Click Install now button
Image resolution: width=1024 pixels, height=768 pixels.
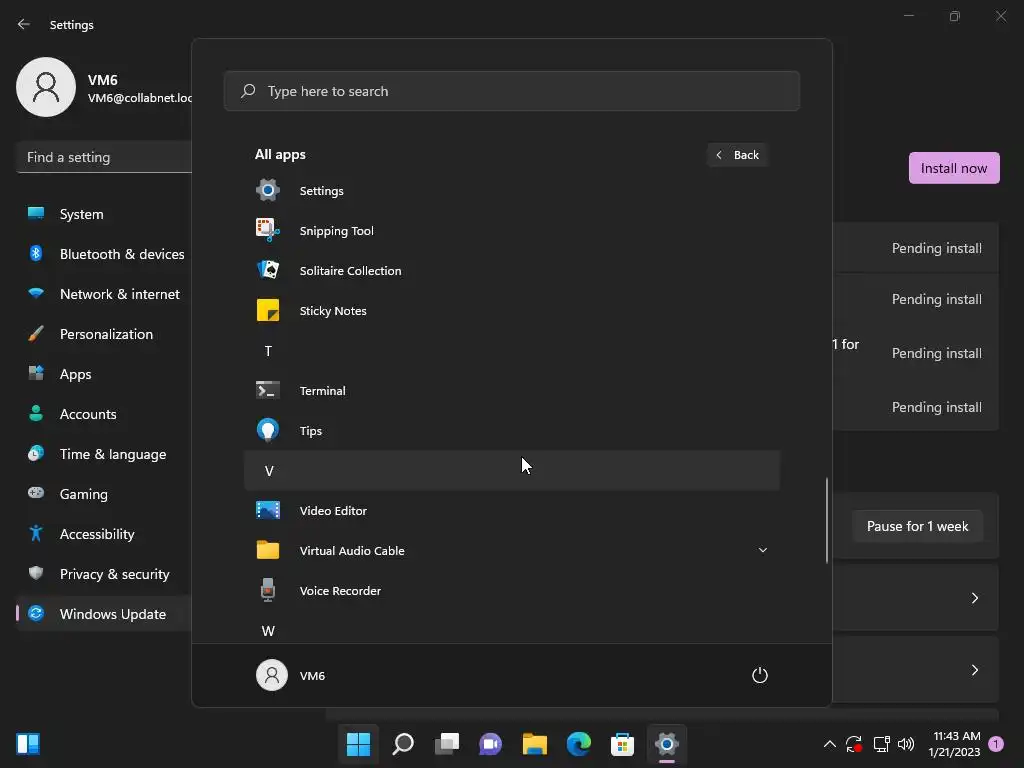(x=953, y=168)
